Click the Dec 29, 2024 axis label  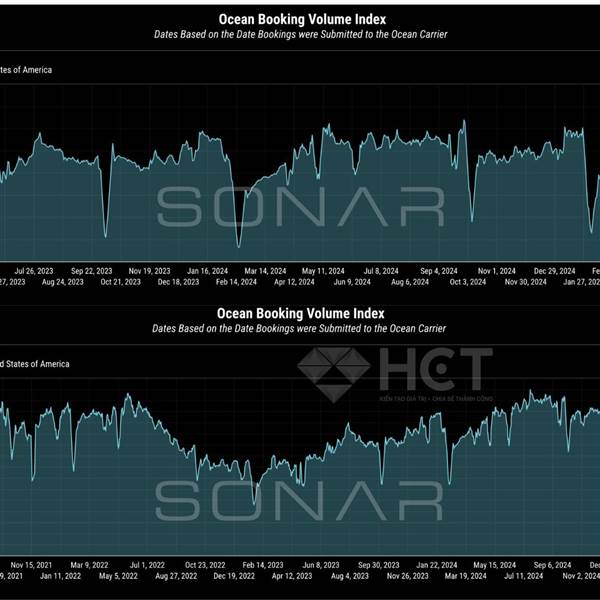[x=554, y=271]
